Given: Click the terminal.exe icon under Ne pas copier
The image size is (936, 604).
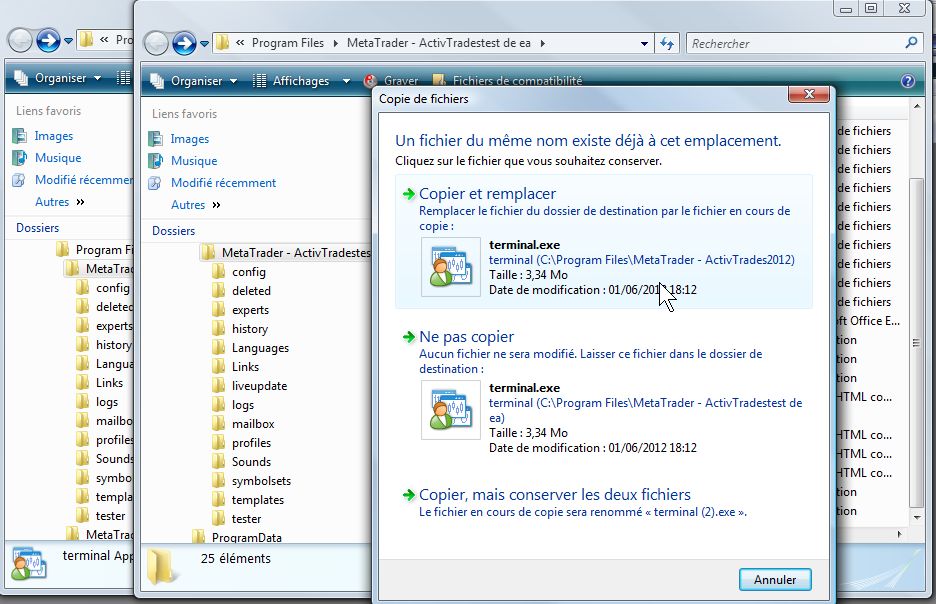Looking at the screenshot, I should [451, 410].
